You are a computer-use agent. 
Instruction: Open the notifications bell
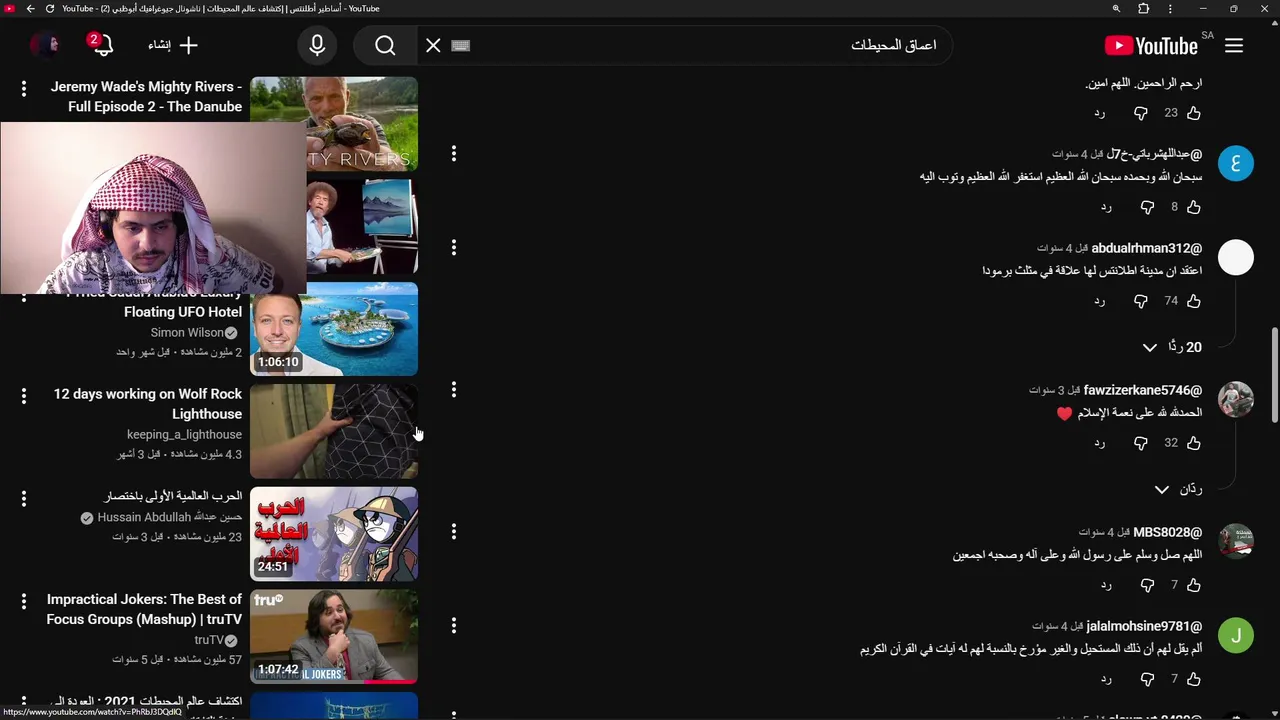pos(101,46)
